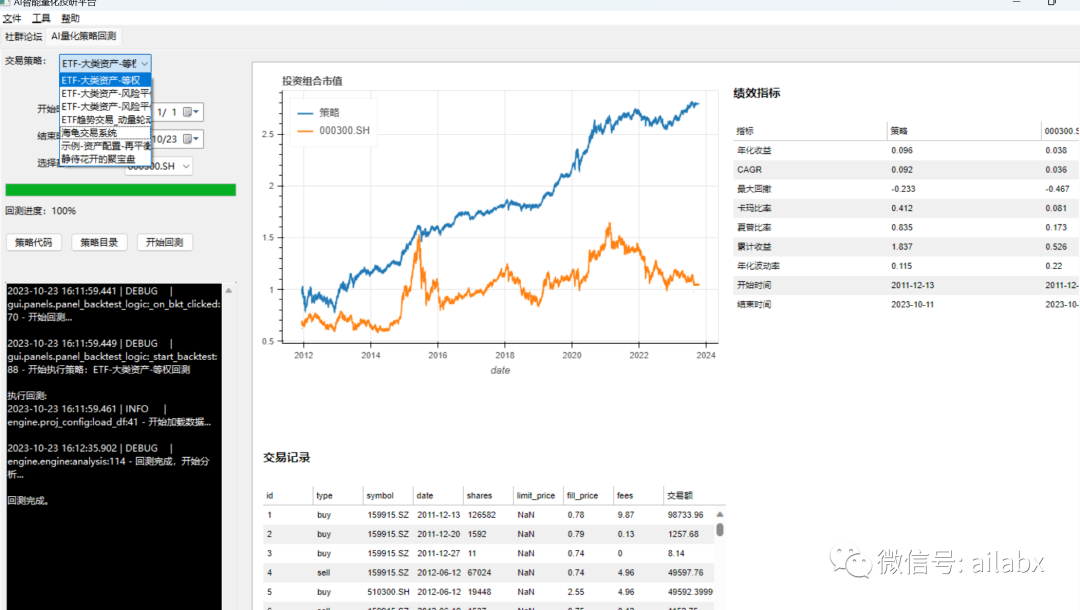
Task: Expand the 000300.SH benchmark dropdown
Action: pos(185,166)
